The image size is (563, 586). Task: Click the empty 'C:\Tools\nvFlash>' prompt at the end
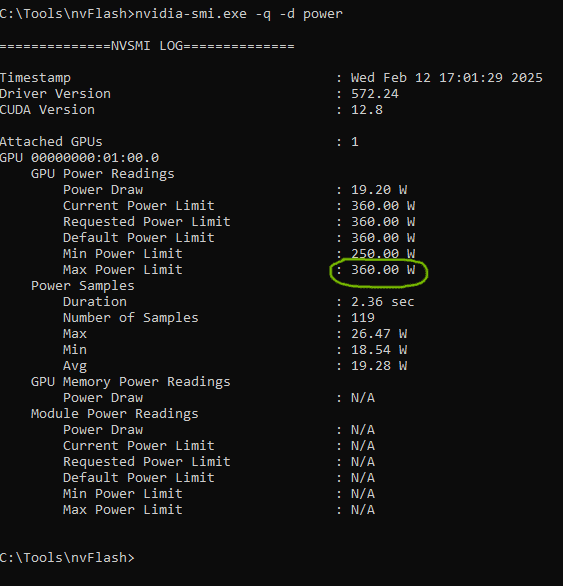67,558
